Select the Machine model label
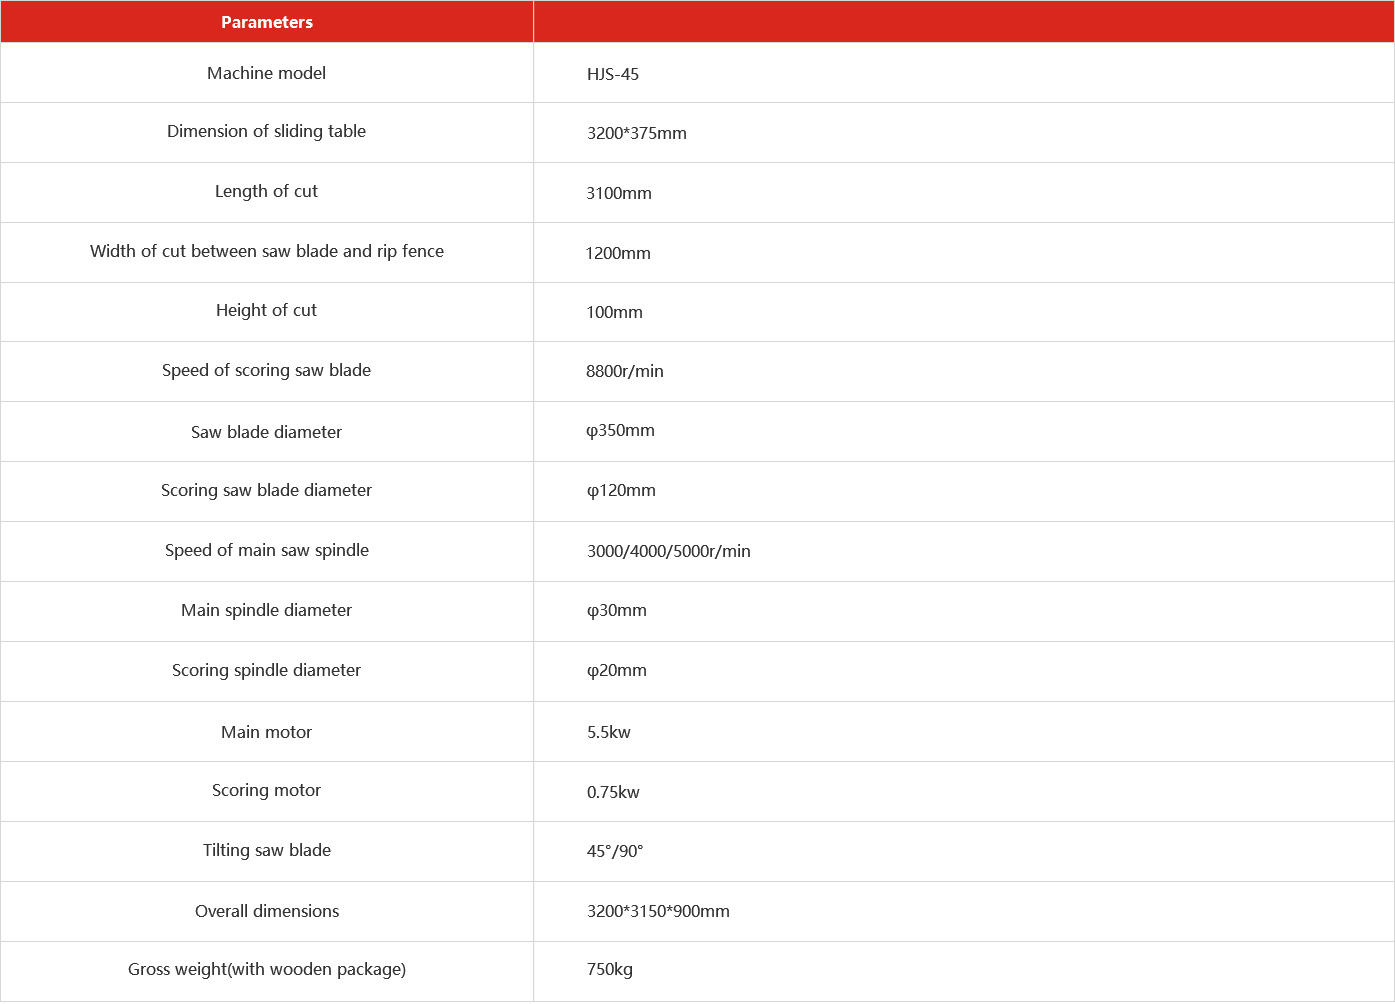 pyautogui.click(x=266, y=73)
